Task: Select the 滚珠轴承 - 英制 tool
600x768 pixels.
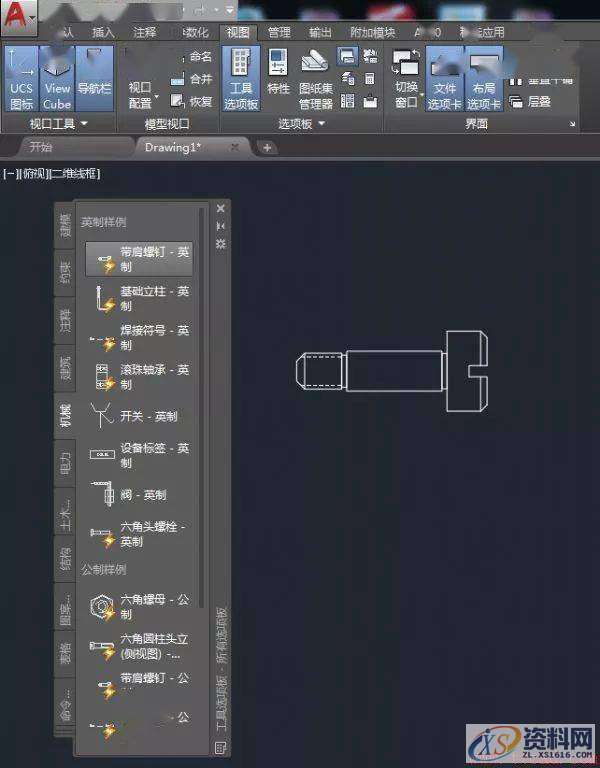Action: coord(139,377)
